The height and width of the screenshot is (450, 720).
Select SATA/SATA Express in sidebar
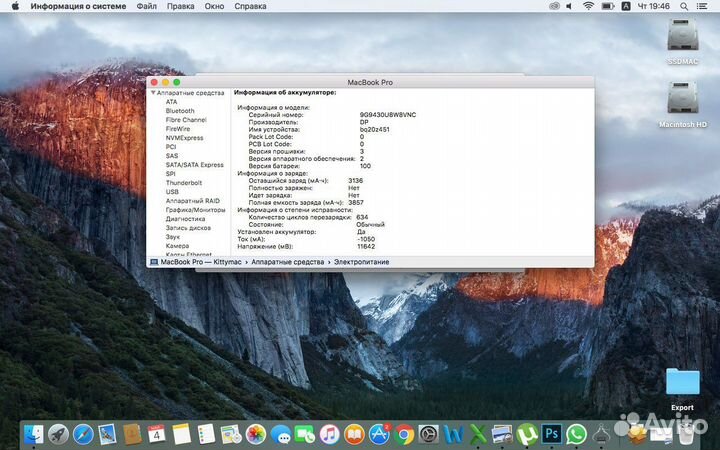195,165
